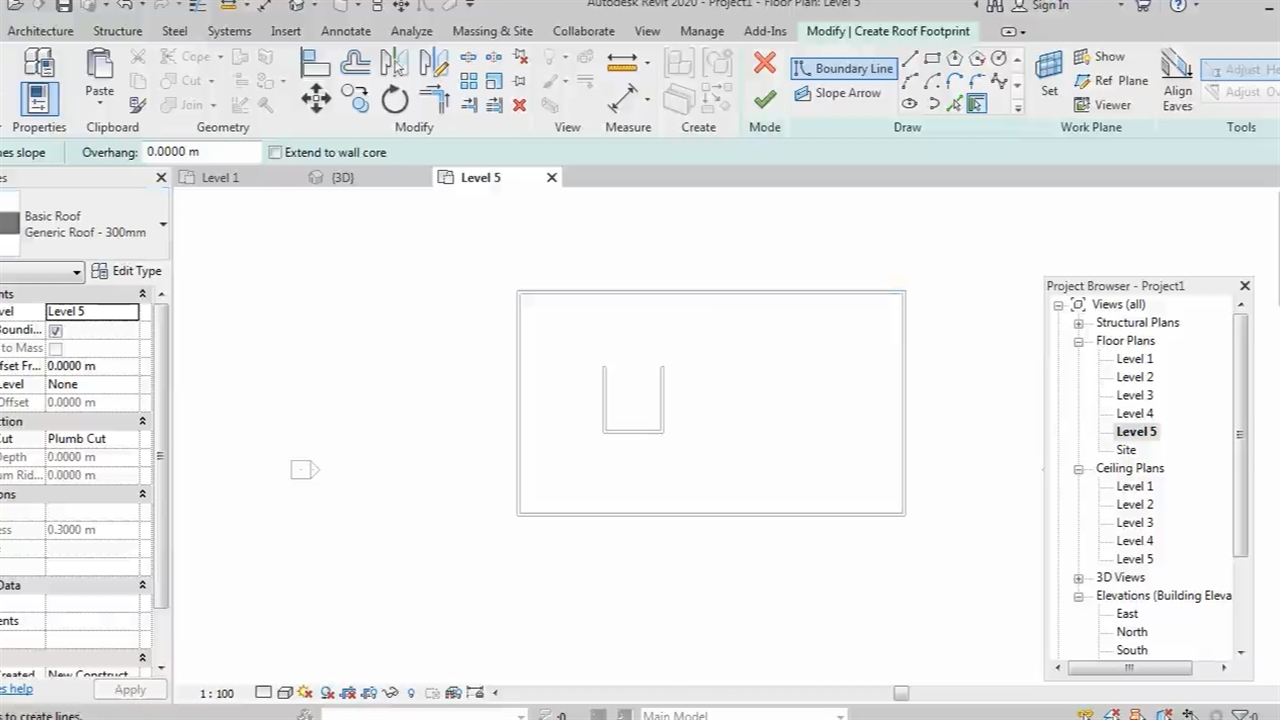Enable the Extend to wall core checkbox

coord(275,153)
